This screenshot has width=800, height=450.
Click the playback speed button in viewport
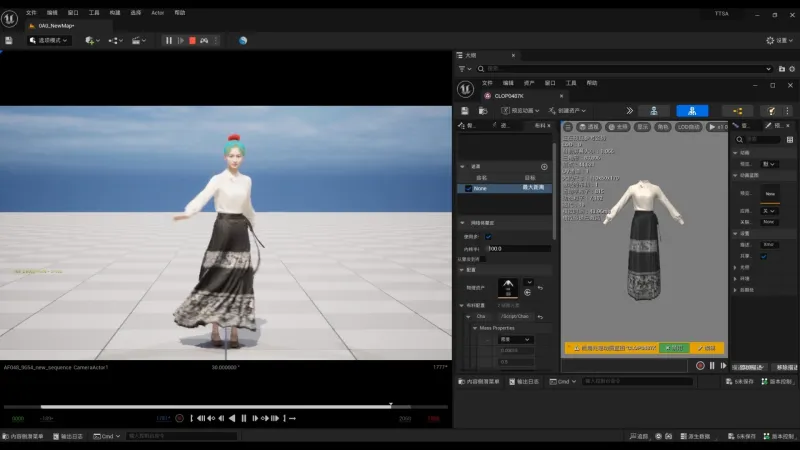(717, 127)
